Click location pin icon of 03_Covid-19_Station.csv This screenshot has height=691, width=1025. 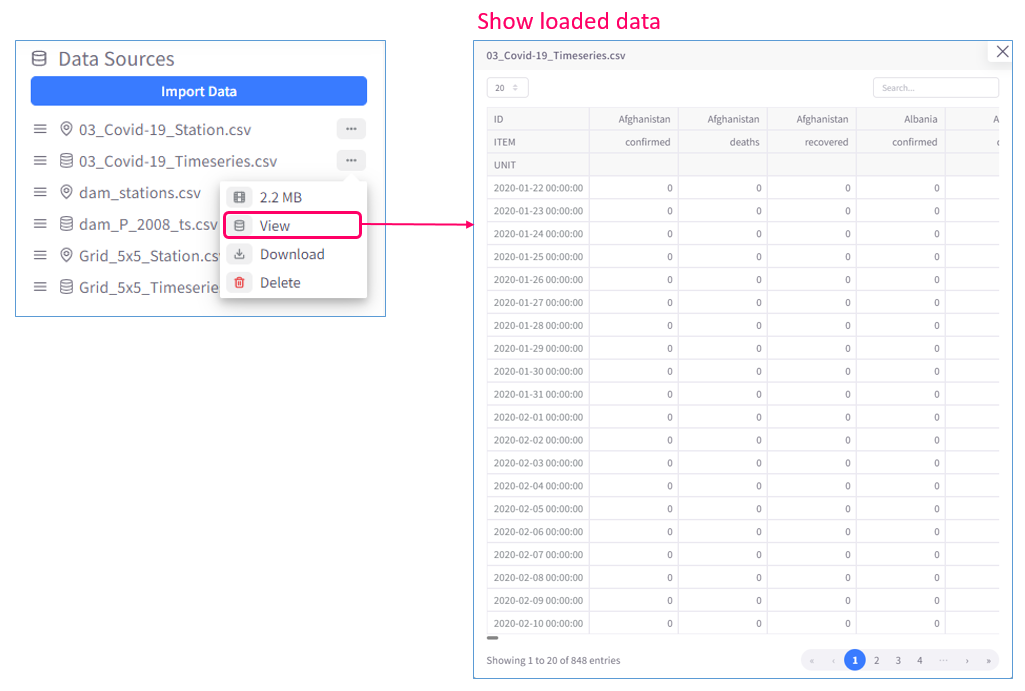pyautogui.click(x=66, y=129)
